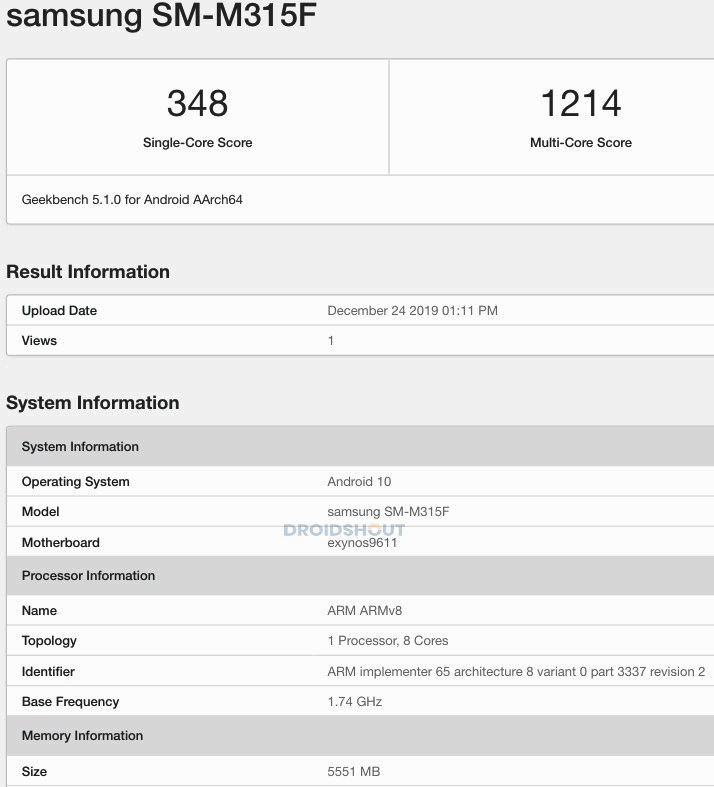The height and width of the screenshot is (787, 714).
Task: Click the 'Result Information' heading
Action: [88, 272]
